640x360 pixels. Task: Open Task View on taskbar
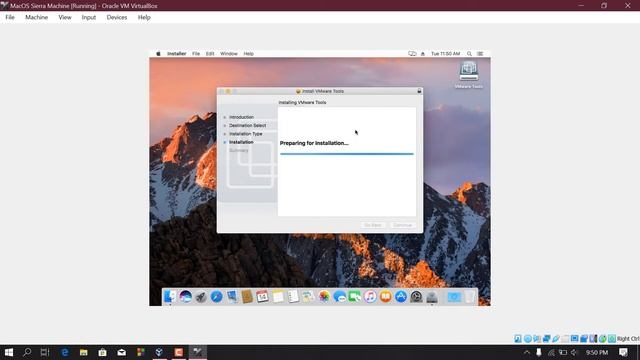point(45,352)
